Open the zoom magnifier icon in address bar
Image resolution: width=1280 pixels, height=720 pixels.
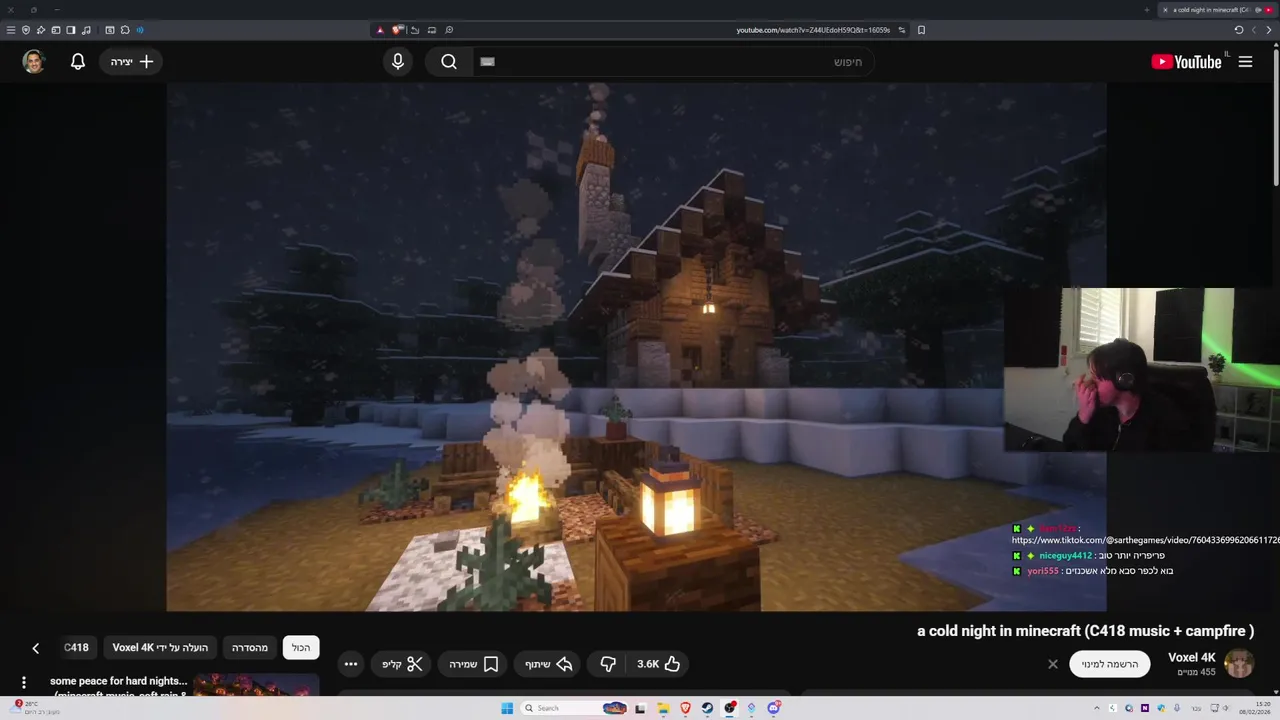[x=449, y=30]
